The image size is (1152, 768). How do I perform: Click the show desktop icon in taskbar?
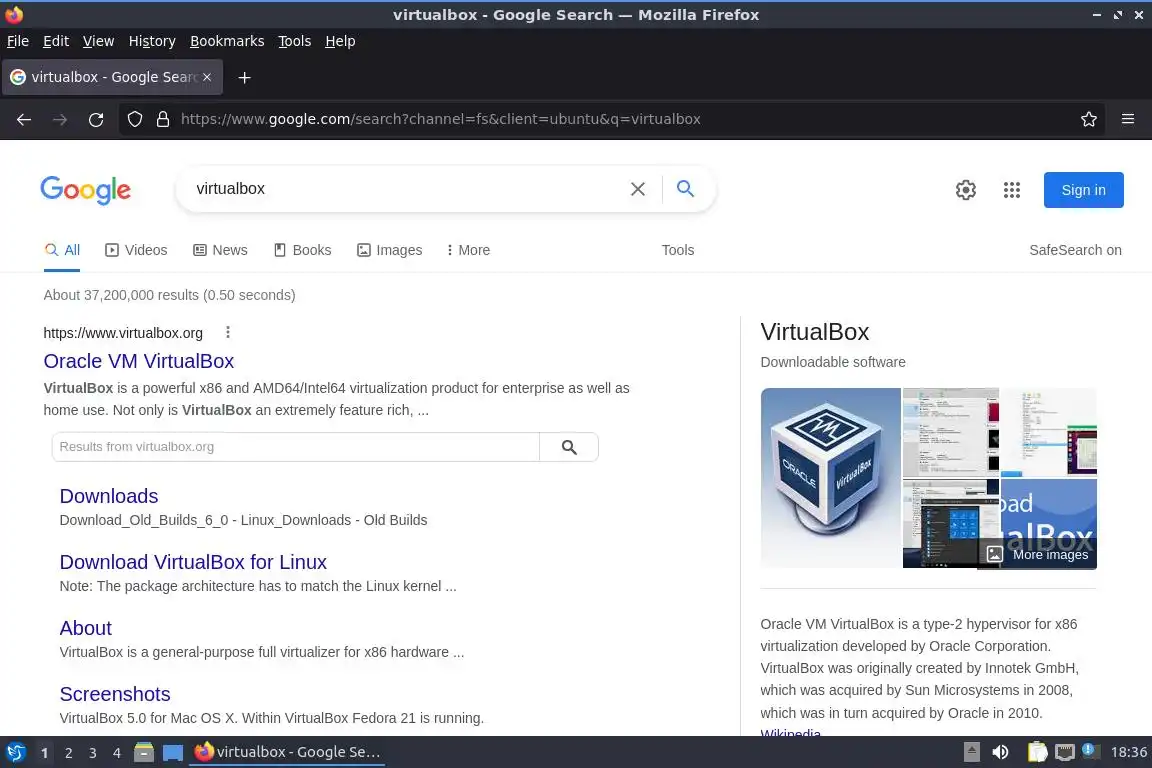point(173,752)
